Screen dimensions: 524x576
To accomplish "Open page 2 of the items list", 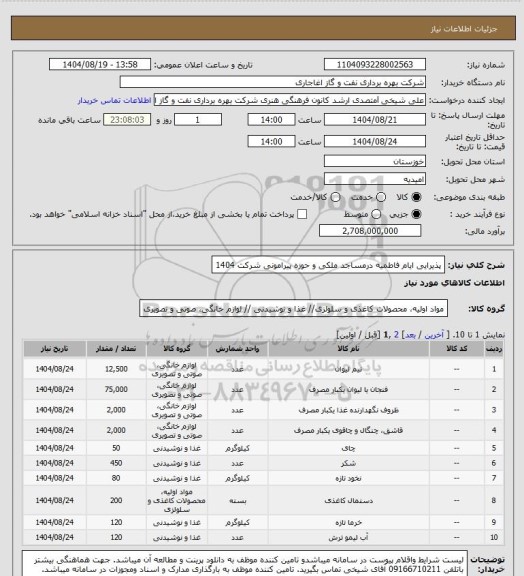I will (396, 335).
